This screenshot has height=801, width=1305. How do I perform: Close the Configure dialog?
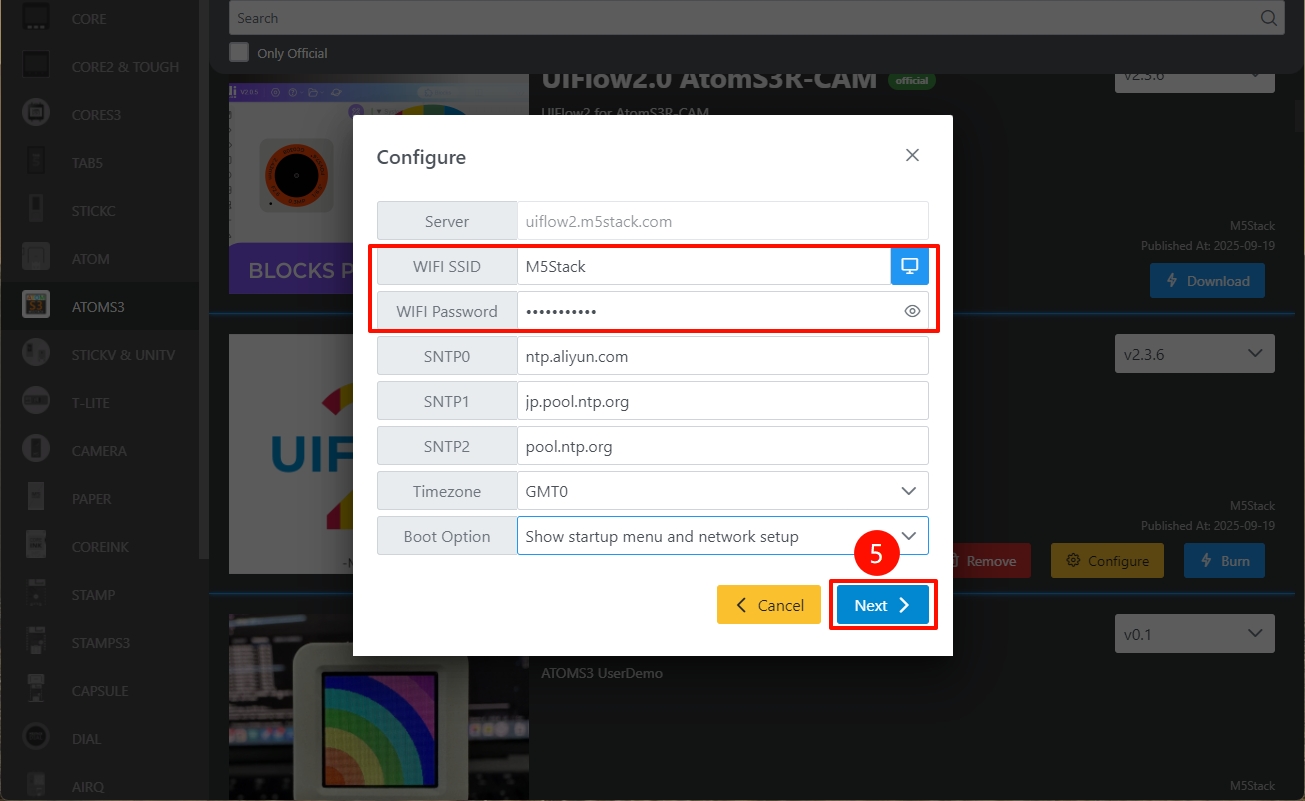click(x=912, y=155)
